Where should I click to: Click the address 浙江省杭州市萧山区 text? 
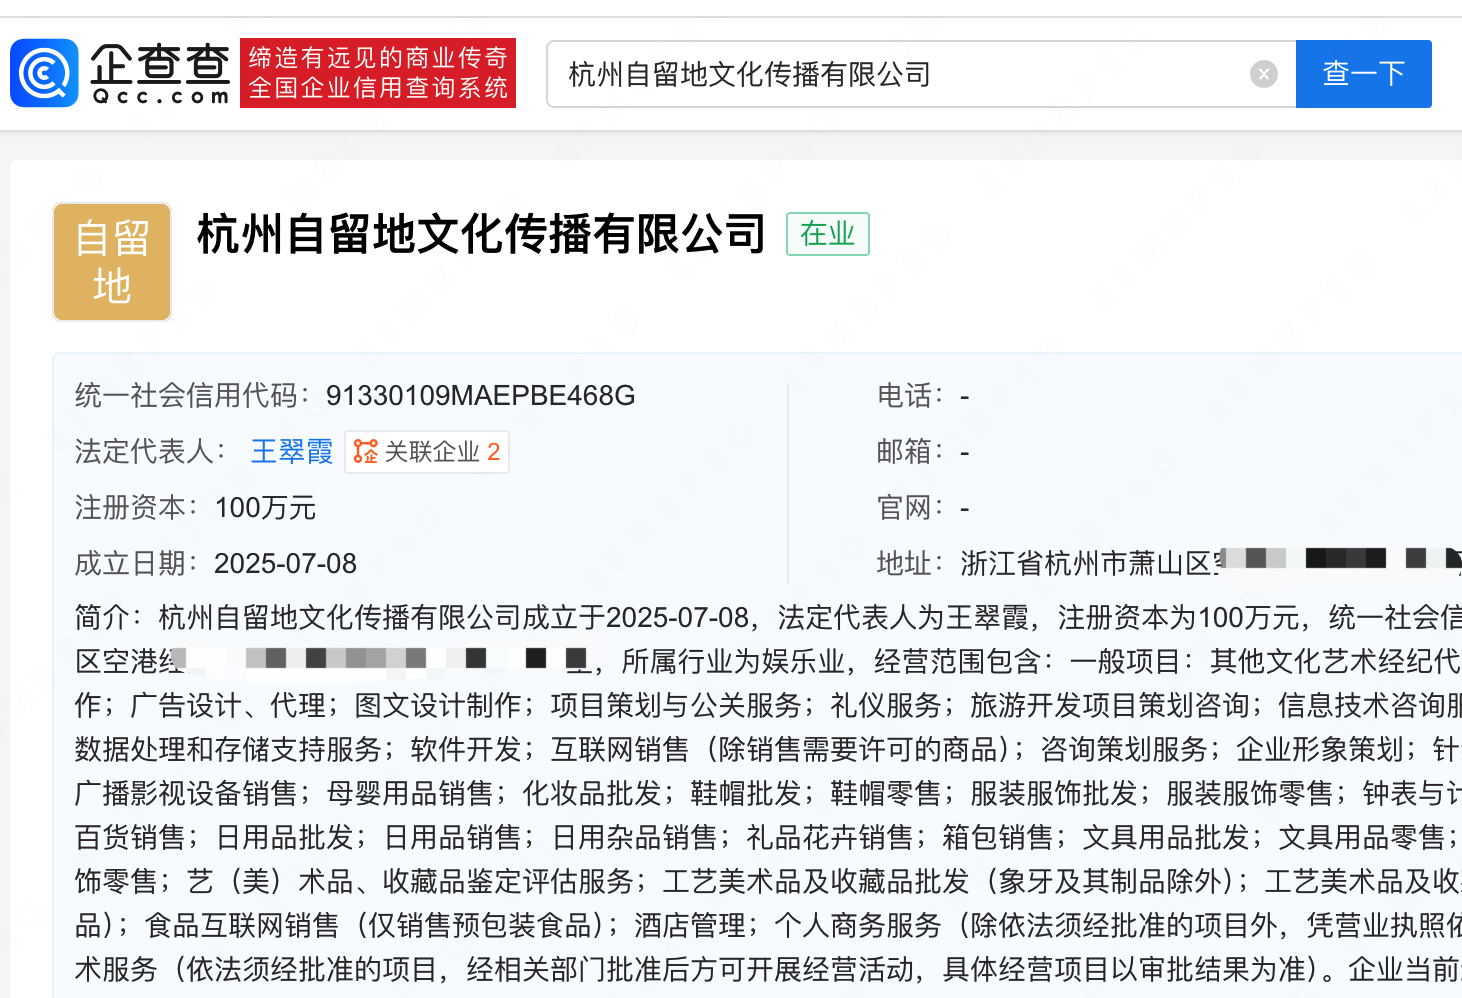click(x=1088, y=564)
